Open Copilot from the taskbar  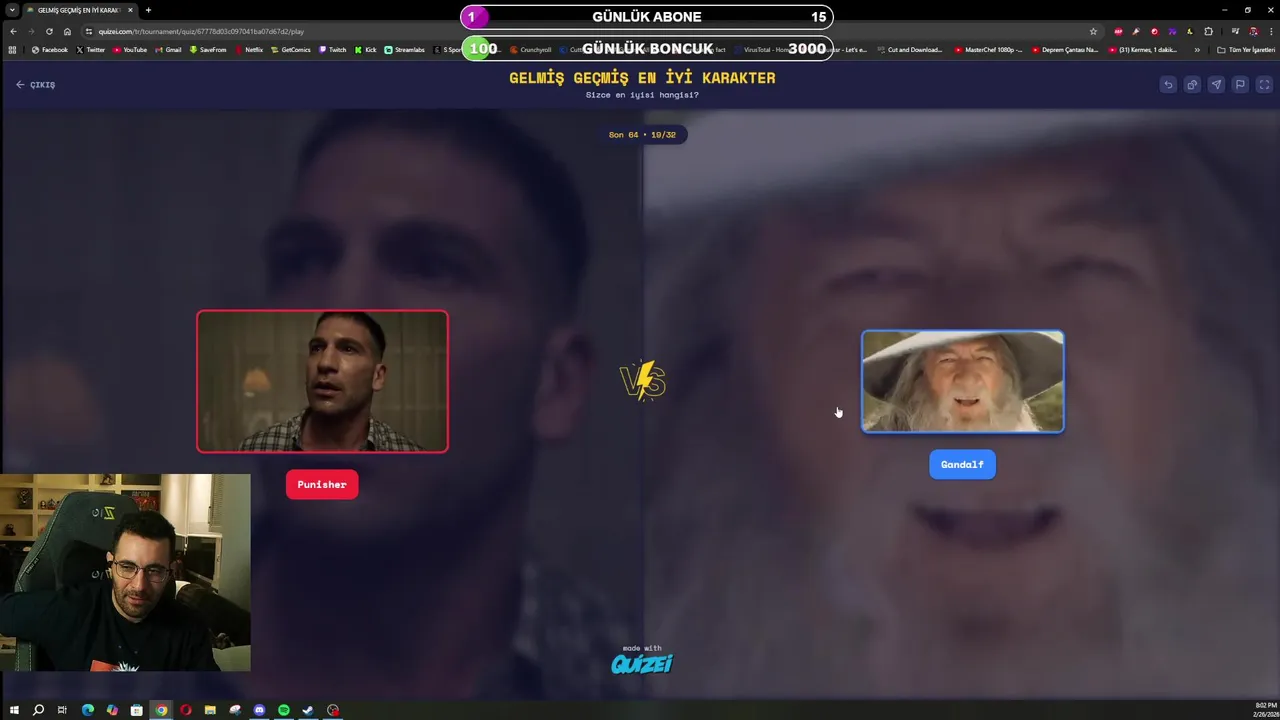112,710
